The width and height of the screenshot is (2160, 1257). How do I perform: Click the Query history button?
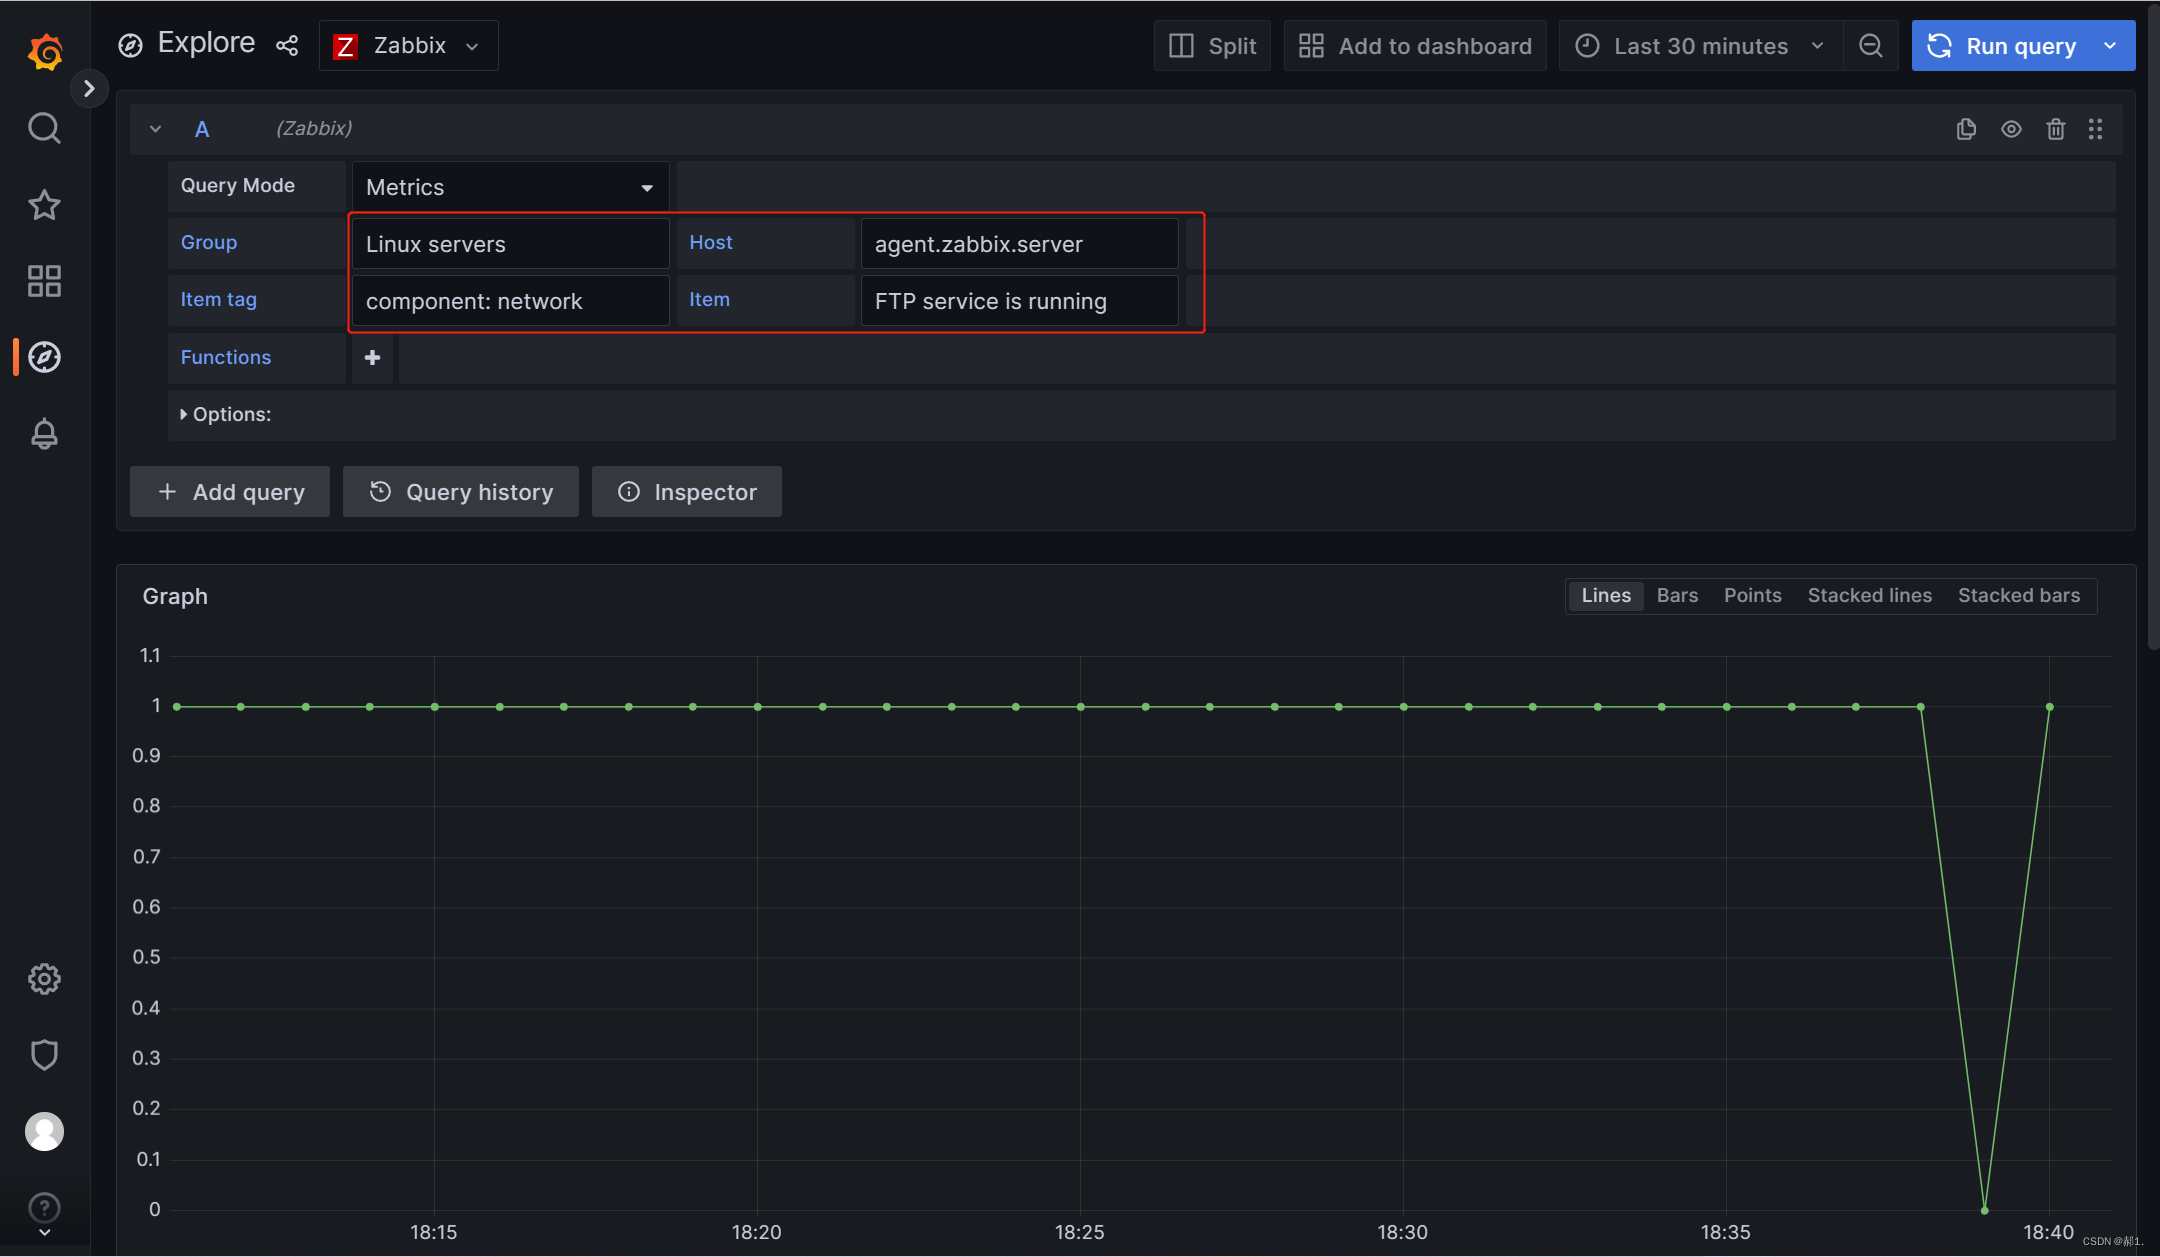click(461, 492)
